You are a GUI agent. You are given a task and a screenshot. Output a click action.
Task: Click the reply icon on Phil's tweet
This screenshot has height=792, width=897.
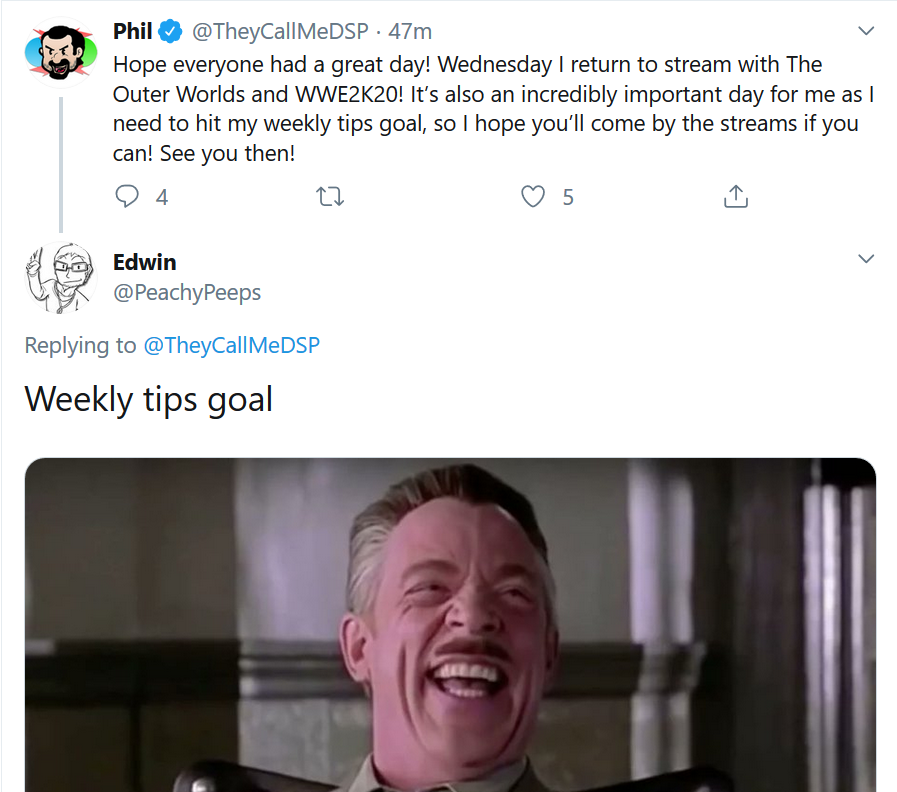126,196
